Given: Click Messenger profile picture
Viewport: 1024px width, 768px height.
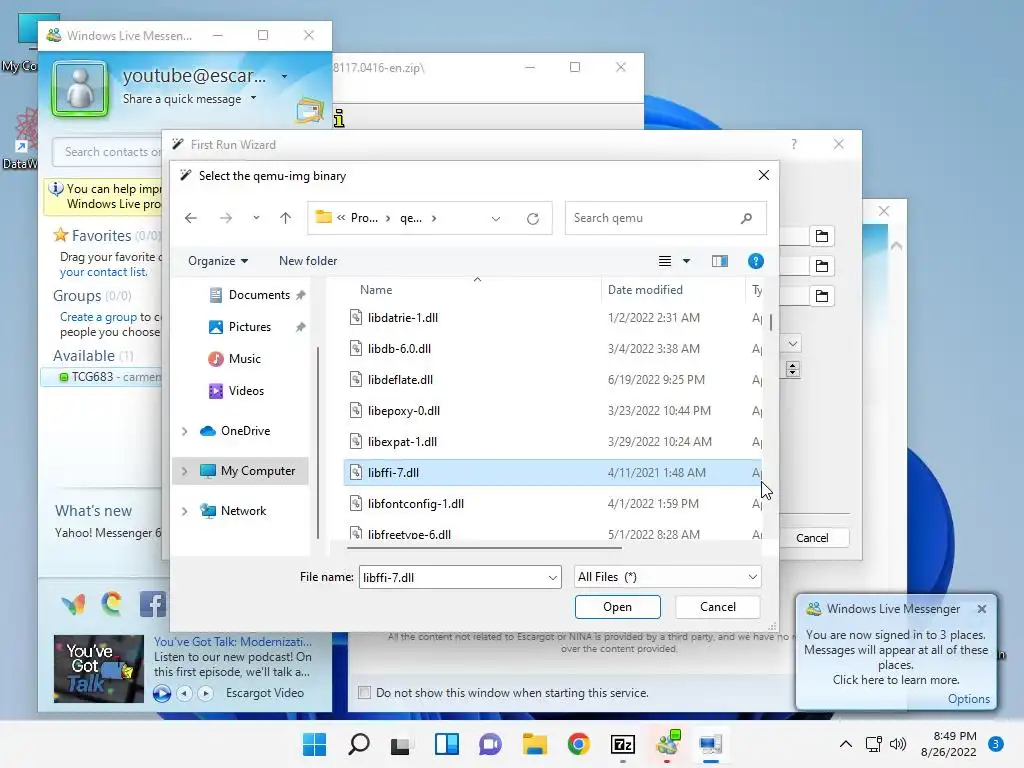Looking at the screenshot, I should (x=80, y=89).
